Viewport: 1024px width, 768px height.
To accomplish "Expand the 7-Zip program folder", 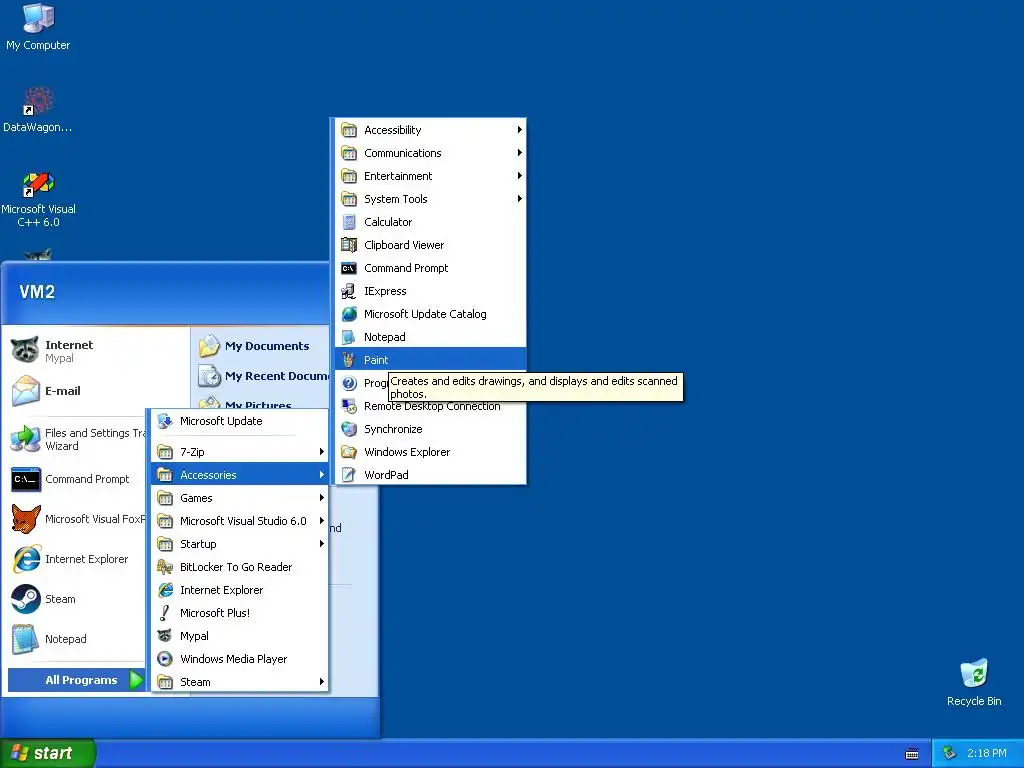I will pyautogui.click(x=239, y=452).
